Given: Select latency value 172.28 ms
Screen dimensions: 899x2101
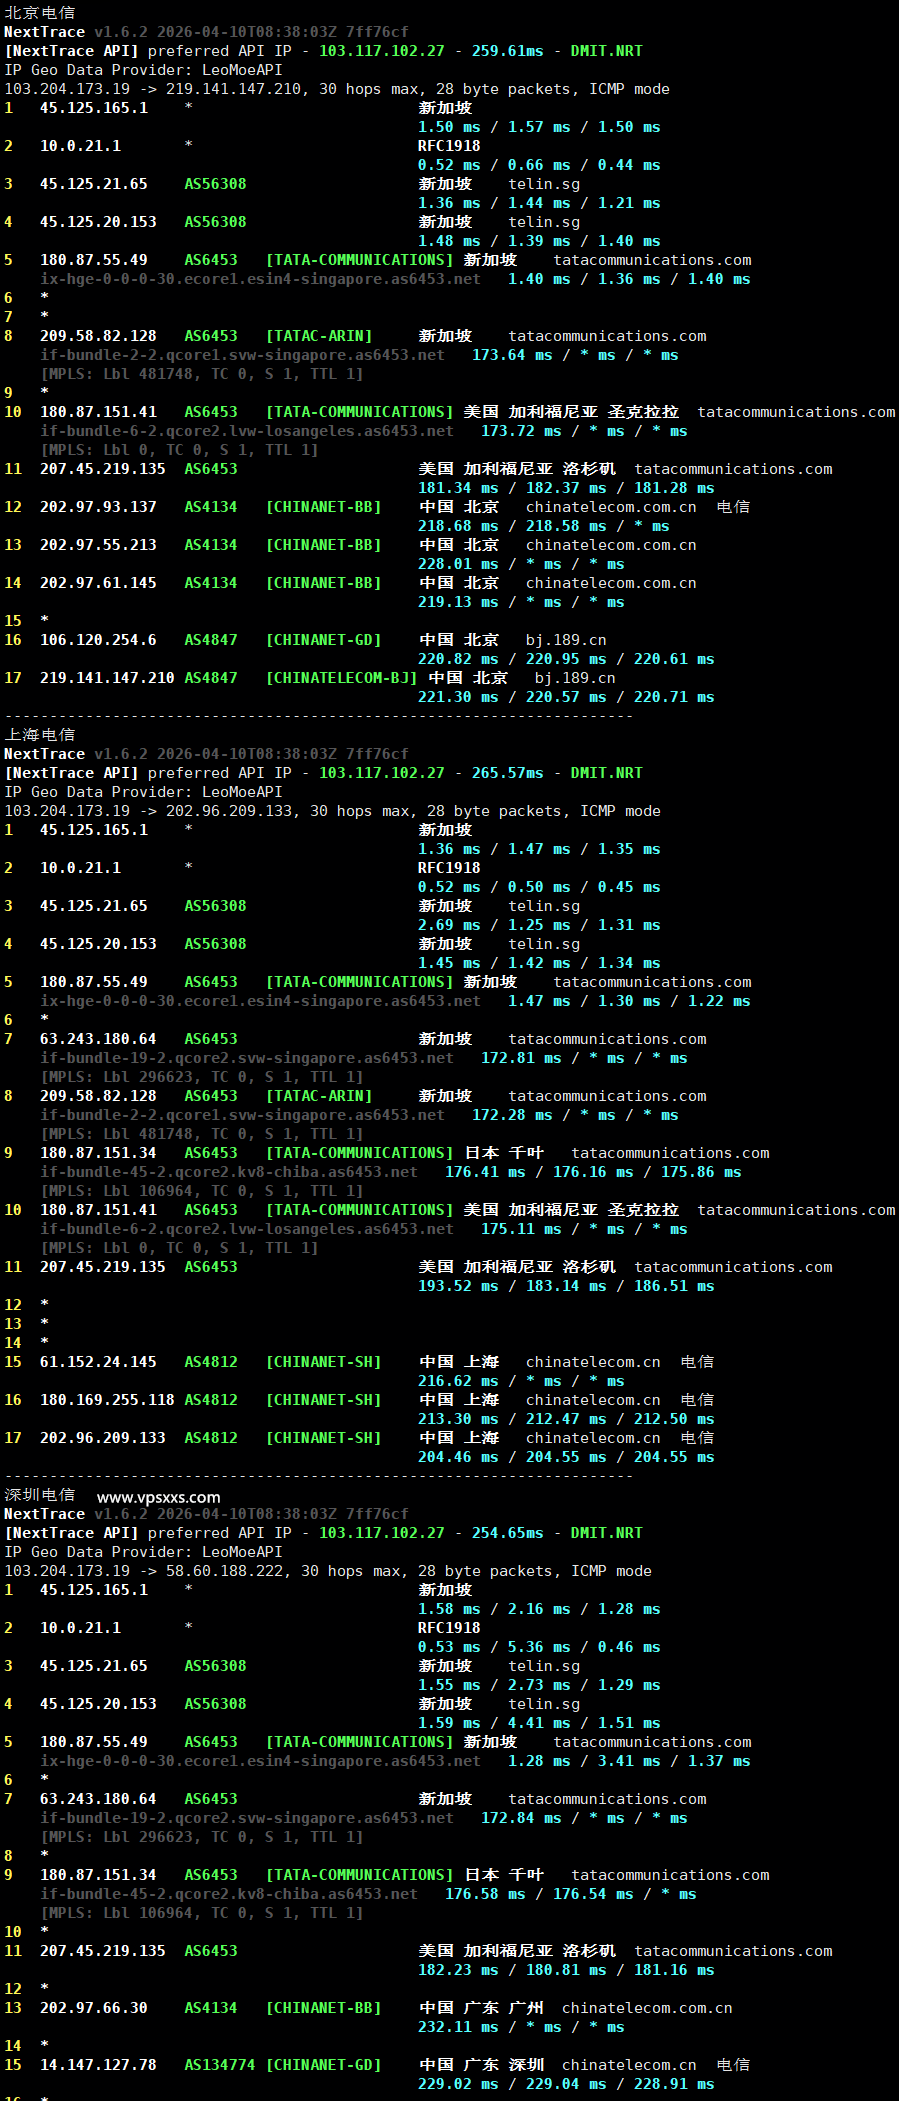Looking at the screenshot, I should pyautogui.click(x=512, y=1115).
